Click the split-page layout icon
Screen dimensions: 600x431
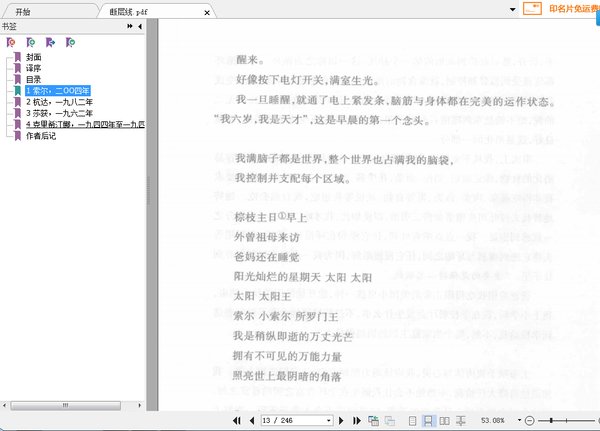461,421
